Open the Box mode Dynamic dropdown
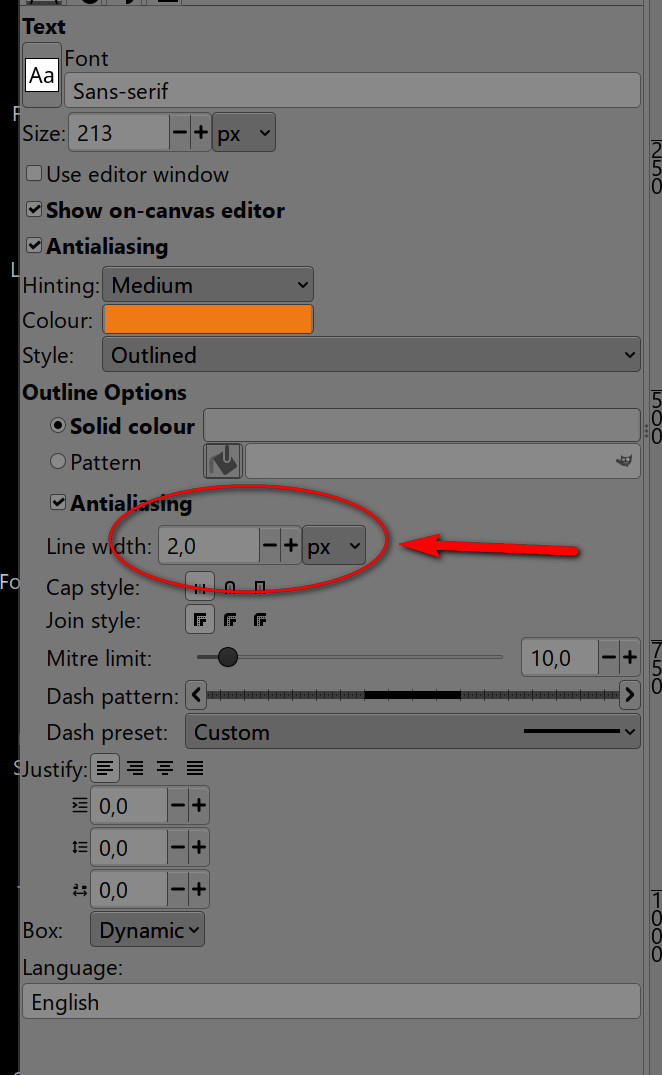The height and width of the screenshot is (1075, 662). point(147,930)
